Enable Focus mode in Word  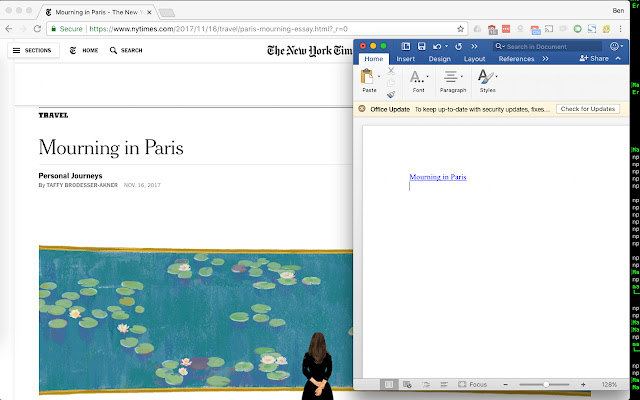pos(473,384)
